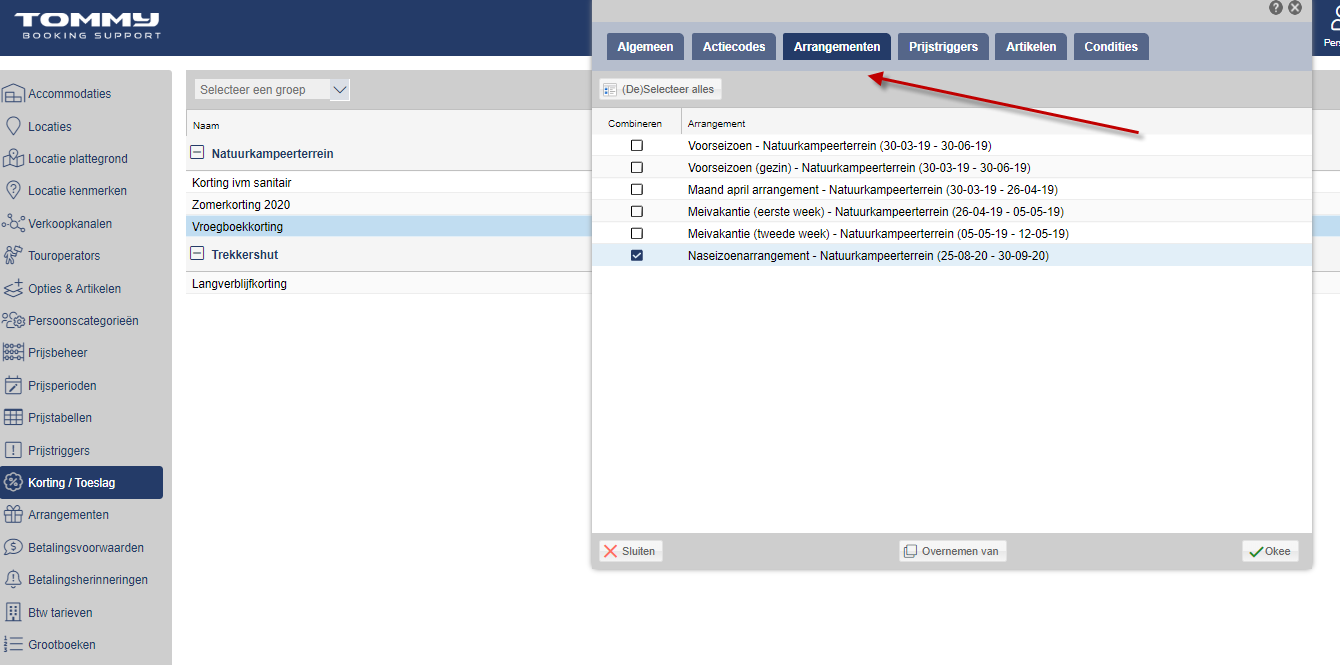
Task: Click the Overnemen van button
Action: coord(952,551)
